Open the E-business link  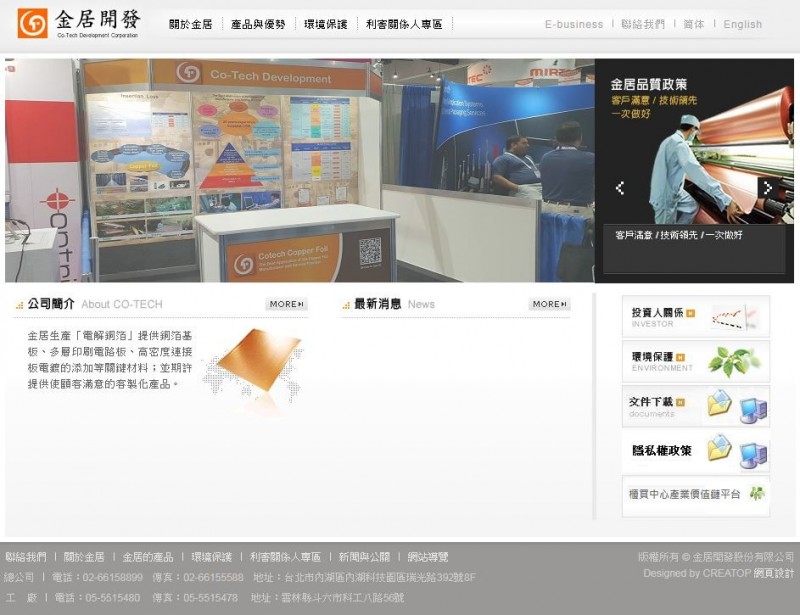point(574,24)
